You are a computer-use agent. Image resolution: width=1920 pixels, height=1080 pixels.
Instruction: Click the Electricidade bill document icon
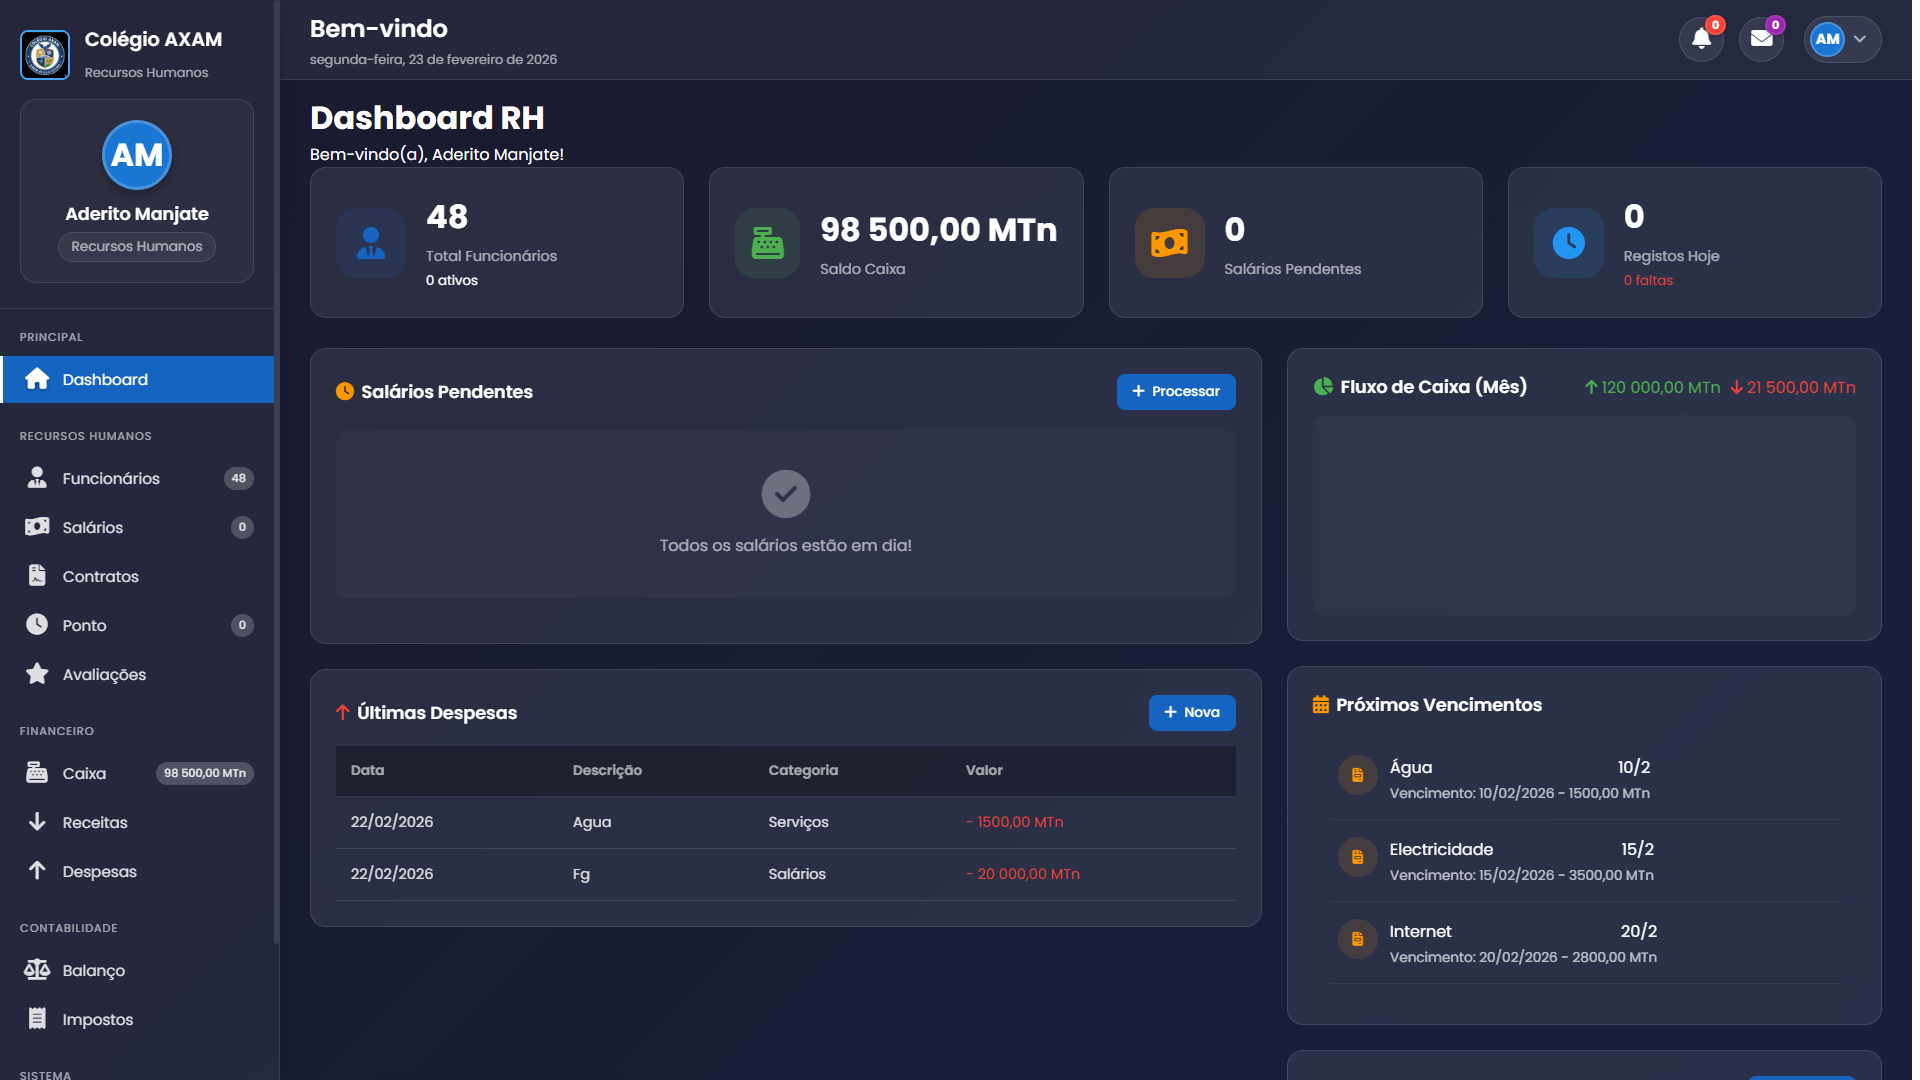click(x=1357, y=857)
